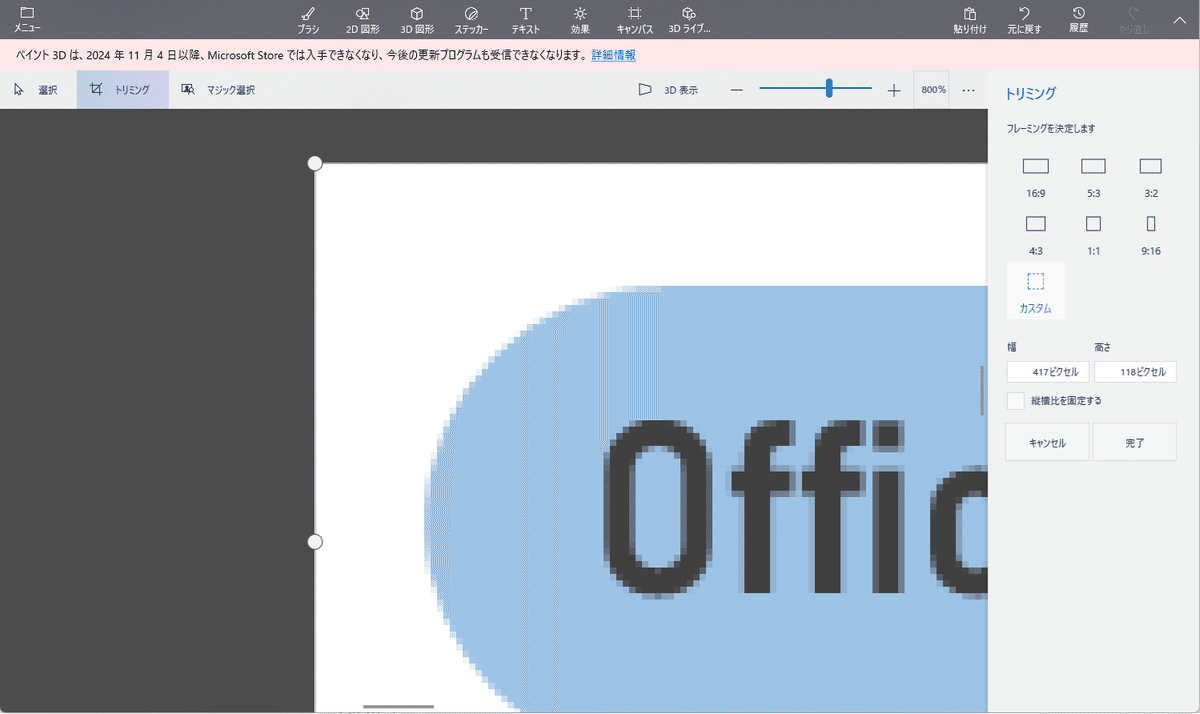Viewport: 1200px width, 714px height.
Task: Open the 効果 effects panel
Action: click(580, 19)
